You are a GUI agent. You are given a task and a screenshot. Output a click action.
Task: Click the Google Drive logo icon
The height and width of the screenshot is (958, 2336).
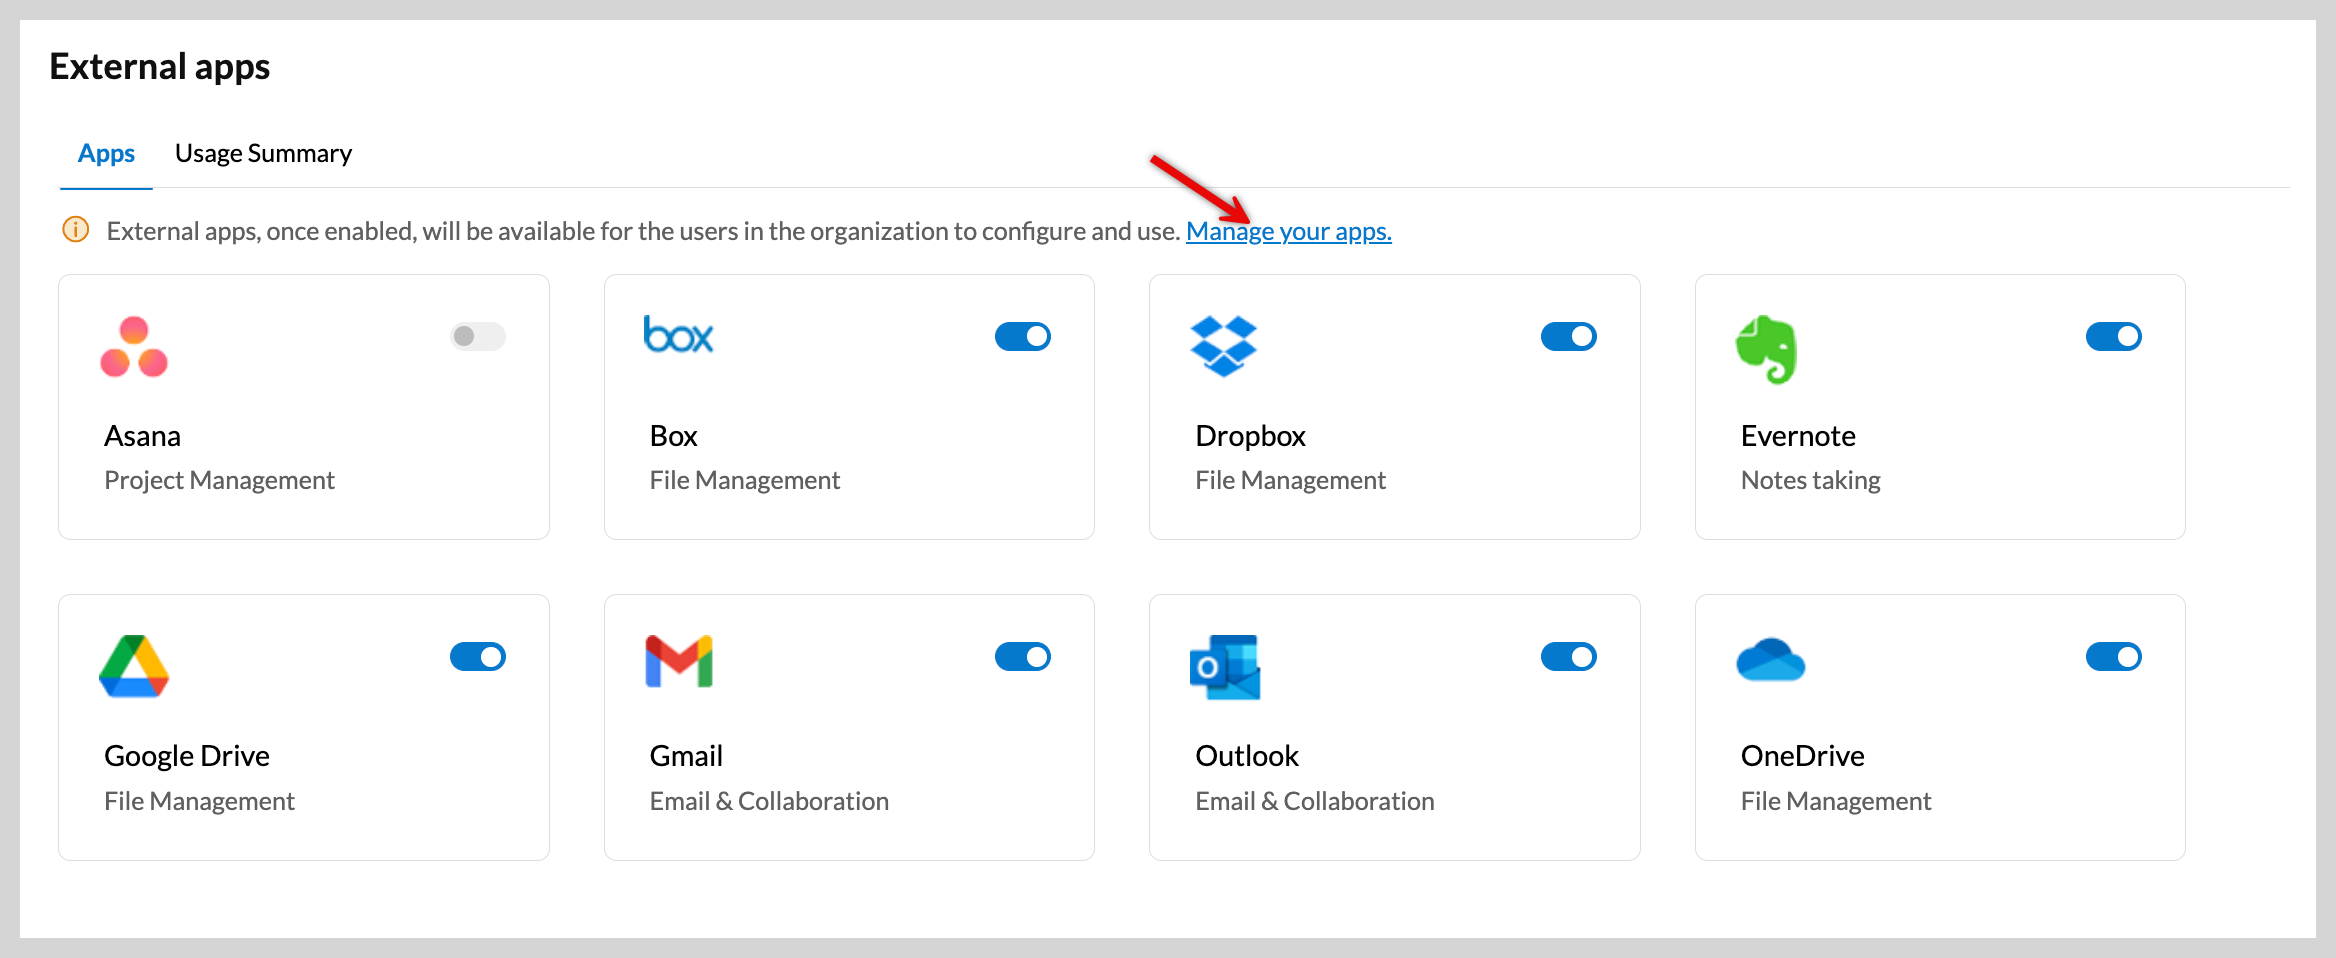[x=134, y=666]
